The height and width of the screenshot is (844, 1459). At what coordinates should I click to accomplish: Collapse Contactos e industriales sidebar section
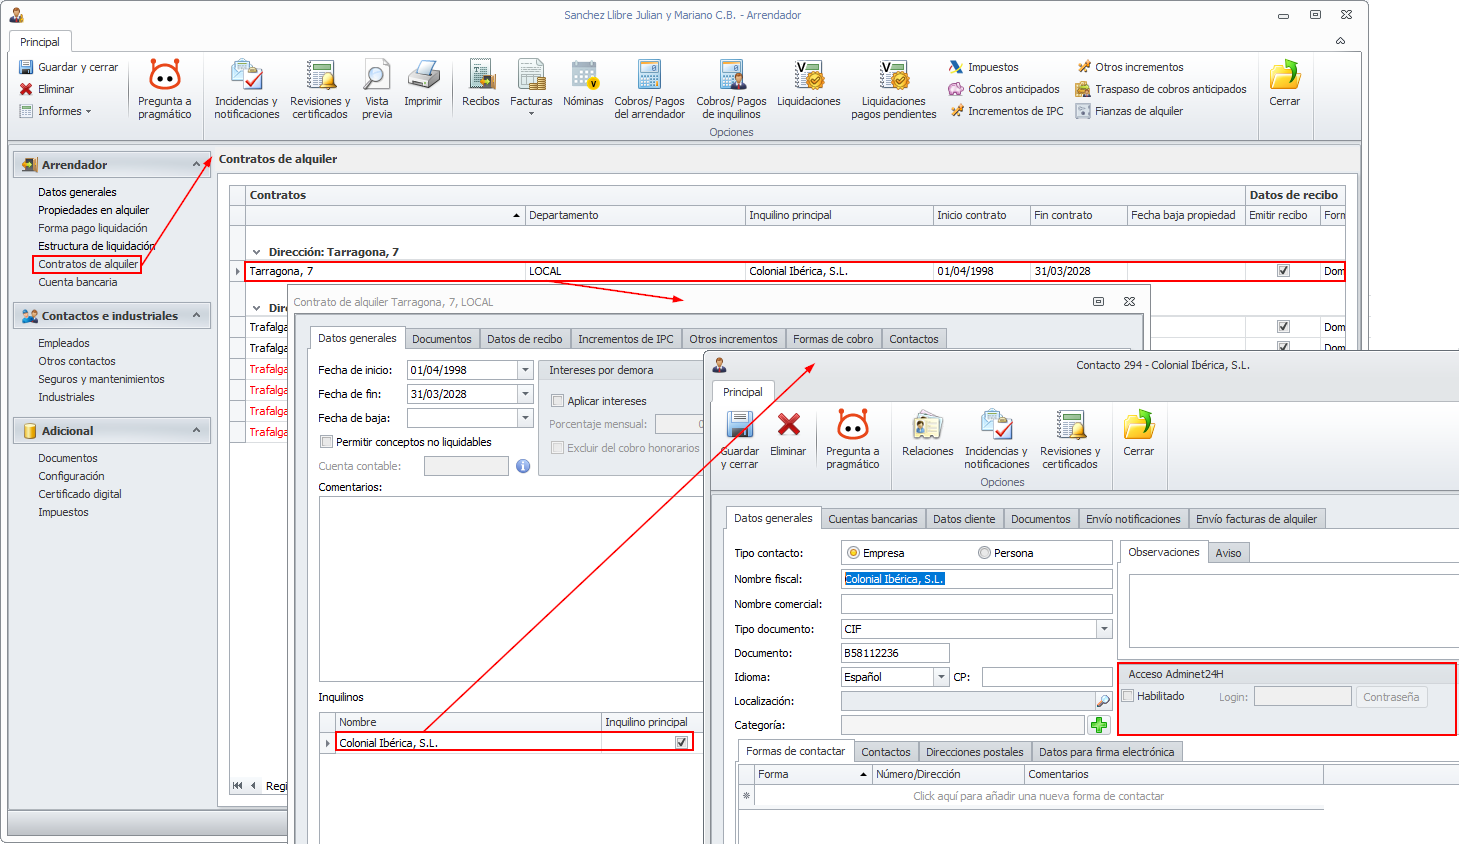(x=197, y=315)
